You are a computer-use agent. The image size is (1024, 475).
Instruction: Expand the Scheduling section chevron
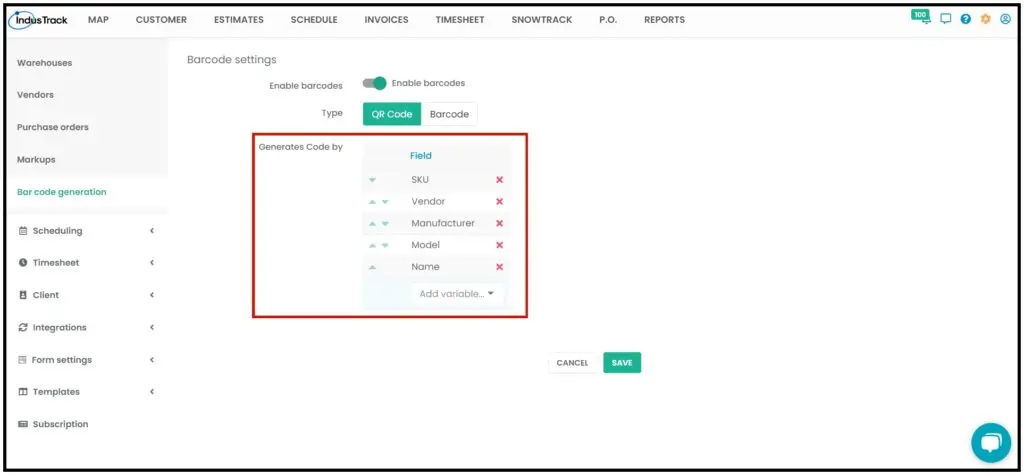pos(152,231)
